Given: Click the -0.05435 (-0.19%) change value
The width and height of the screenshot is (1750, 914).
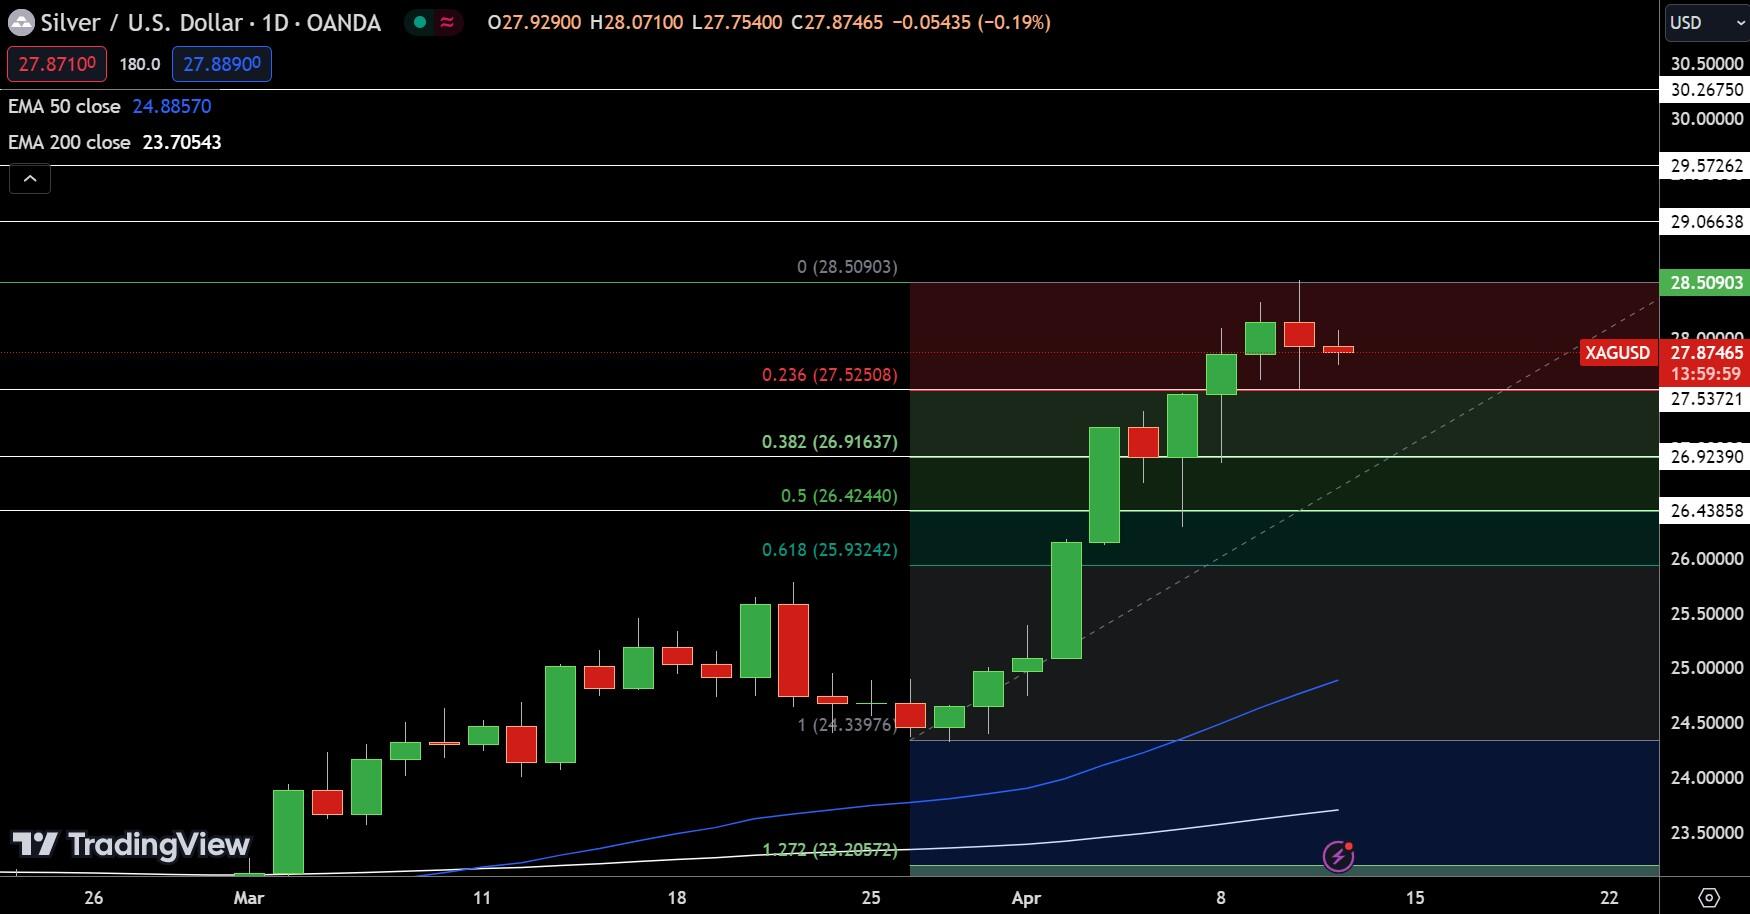Looking at the screenshot, I should pos(971,22).
